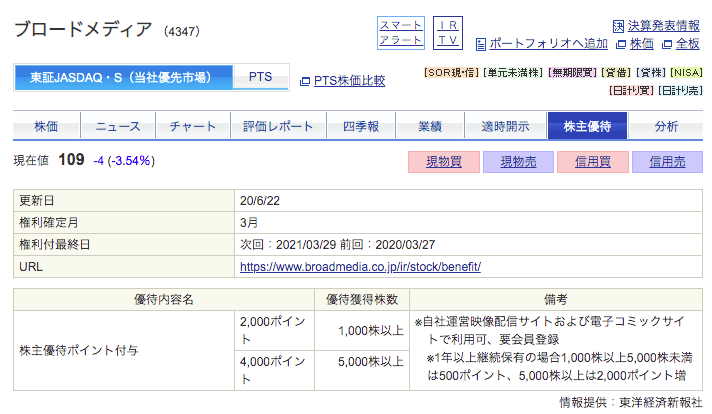Viewport: 712px width, 414px height.
Task: Click the 優待内容名 column header
Action: click(x=164, y=299)
